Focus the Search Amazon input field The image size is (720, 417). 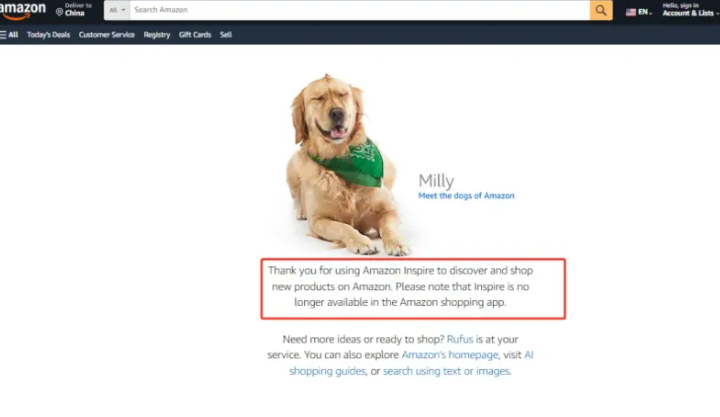(x=360, y=10)
